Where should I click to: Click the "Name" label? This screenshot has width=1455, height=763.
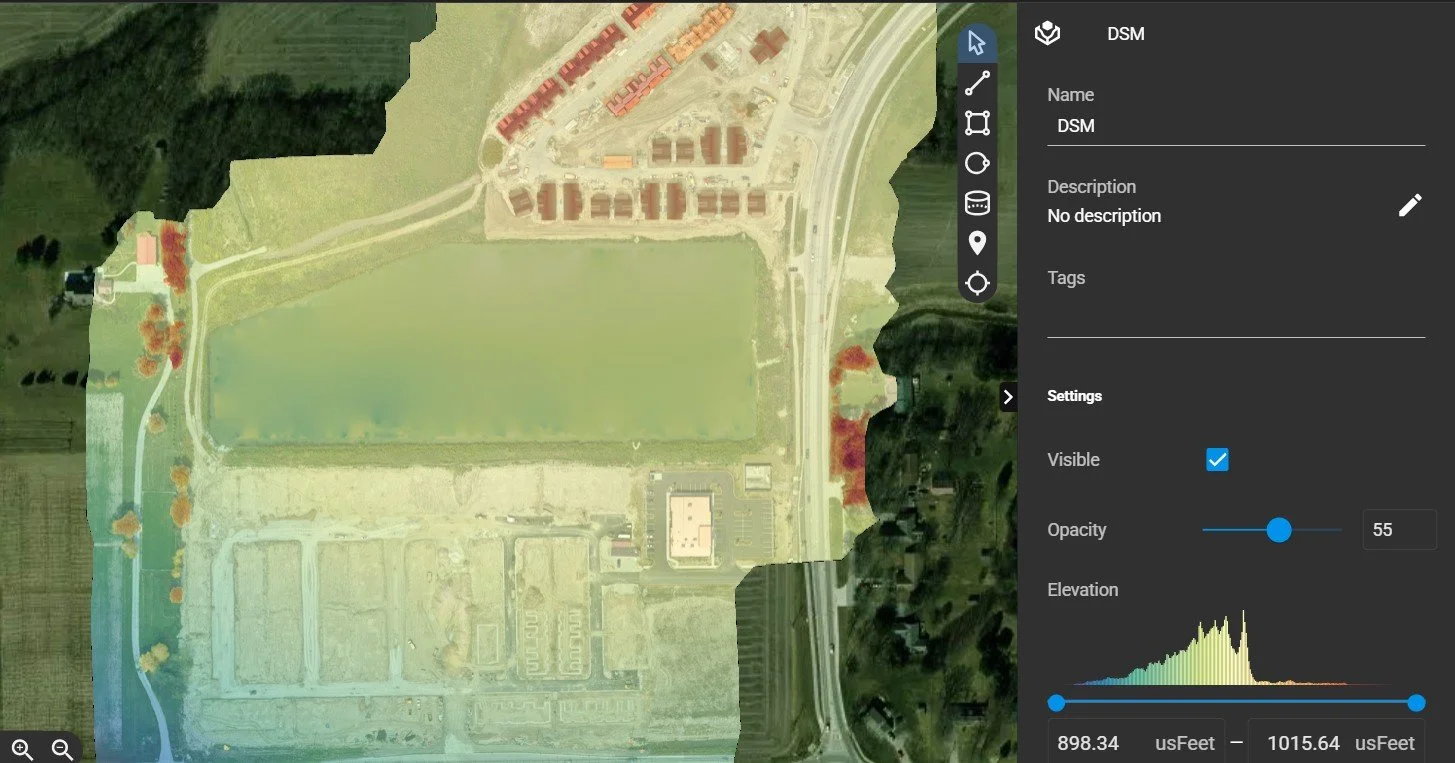[x=1070, y=95]
